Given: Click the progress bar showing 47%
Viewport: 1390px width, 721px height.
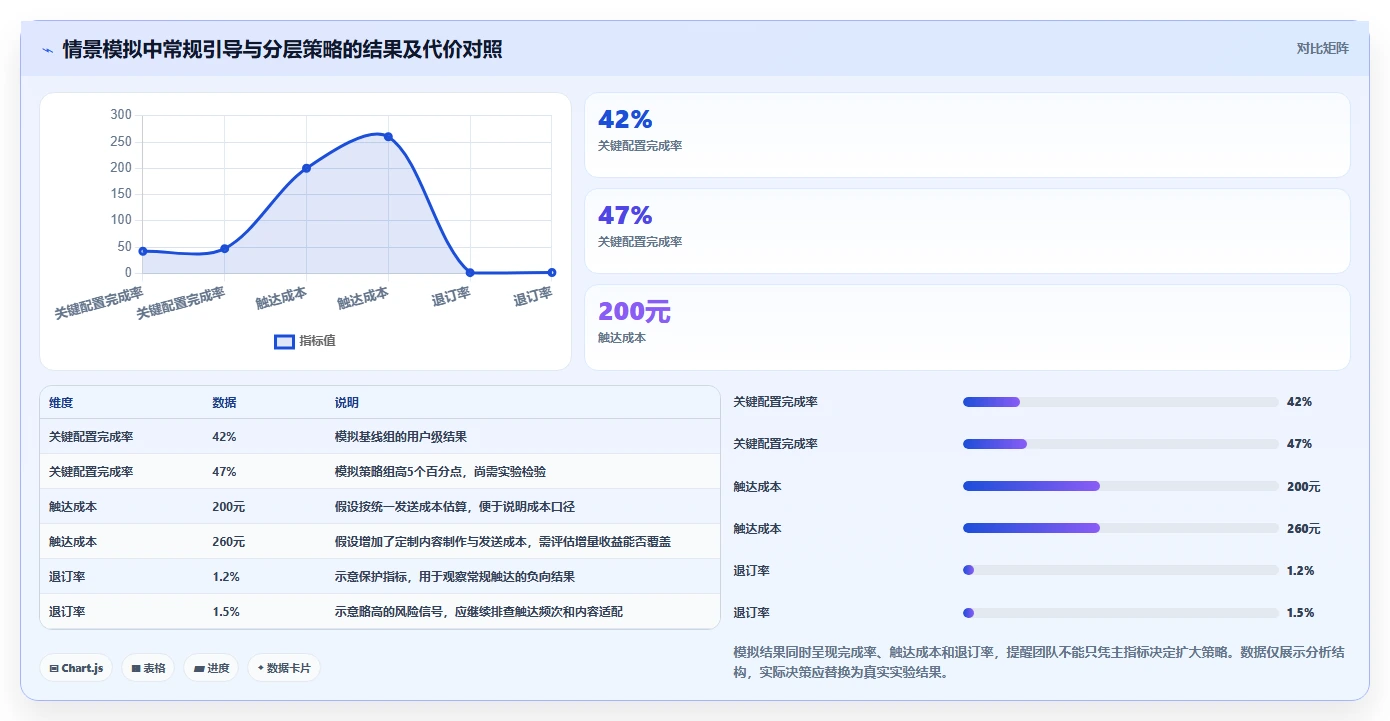Looking at the screenshot, I should click(x=1120, y=444).
